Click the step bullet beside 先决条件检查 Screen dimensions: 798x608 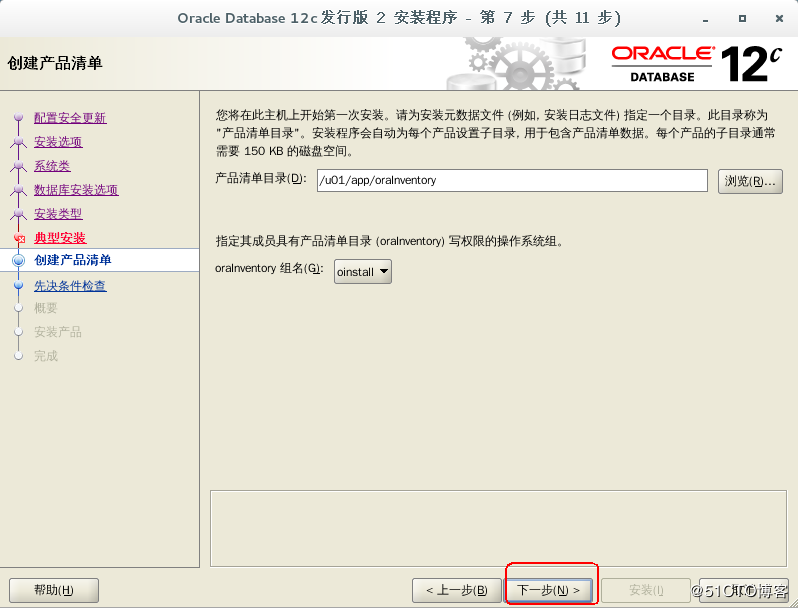tap(18, 285)
